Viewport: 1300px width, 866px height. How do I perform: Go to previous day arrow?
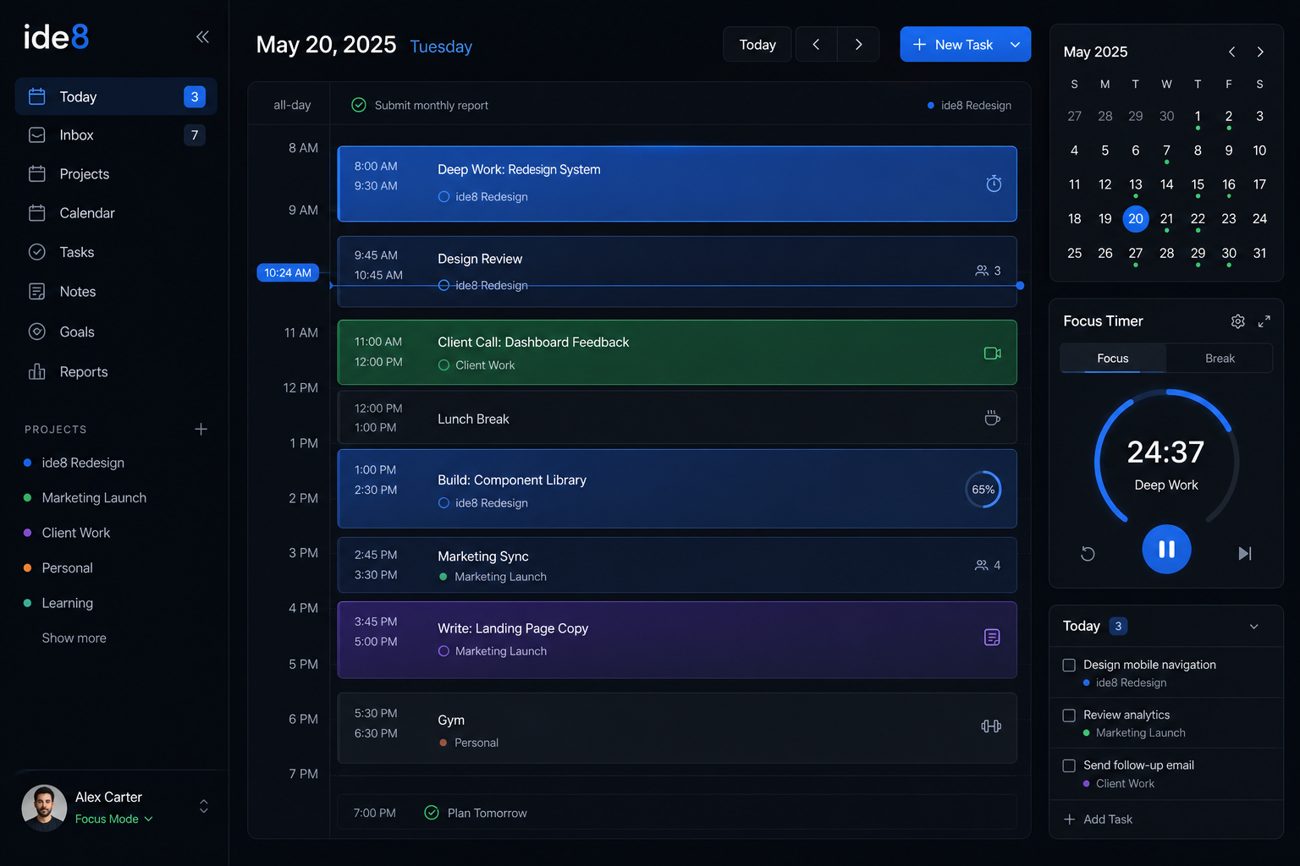[x=816, y=44]
